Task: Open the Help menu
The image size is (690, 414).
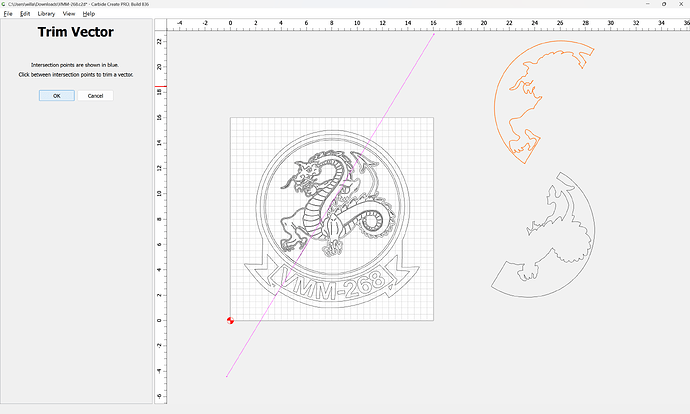Action: (89, 14)
